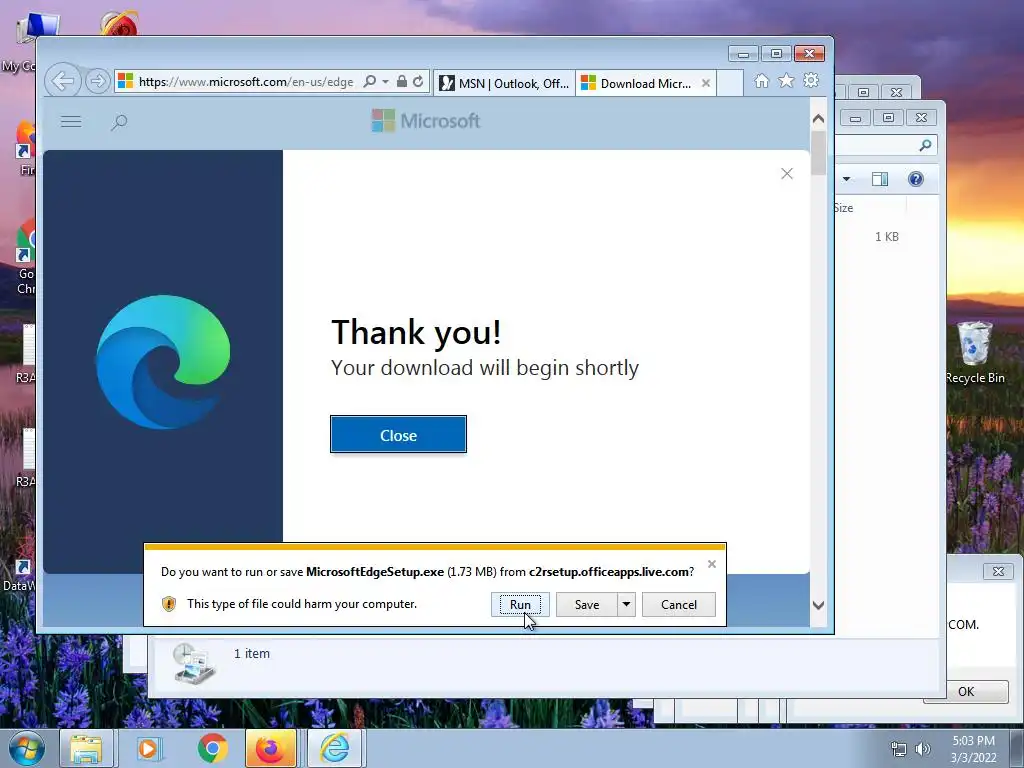Click the blue Close button

pyautogui.click(x=398, y=434)
